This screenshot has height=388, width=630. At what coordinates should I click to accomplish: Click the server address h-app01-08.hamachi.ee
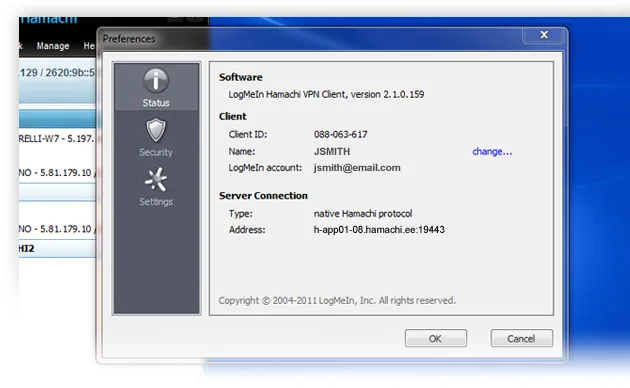click(379, 230)
